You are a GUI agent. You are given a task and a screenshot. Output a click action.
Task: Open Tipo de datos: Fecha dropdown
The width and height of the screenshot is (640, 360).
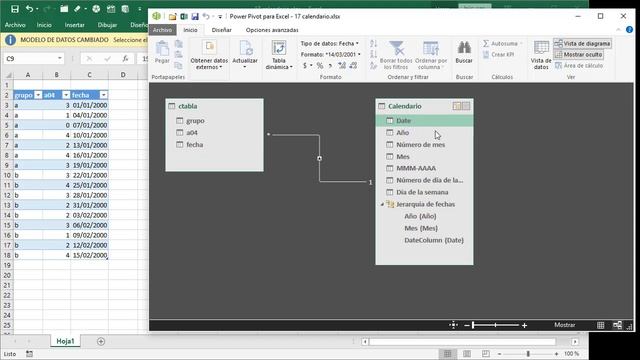[x=329, y=43]
